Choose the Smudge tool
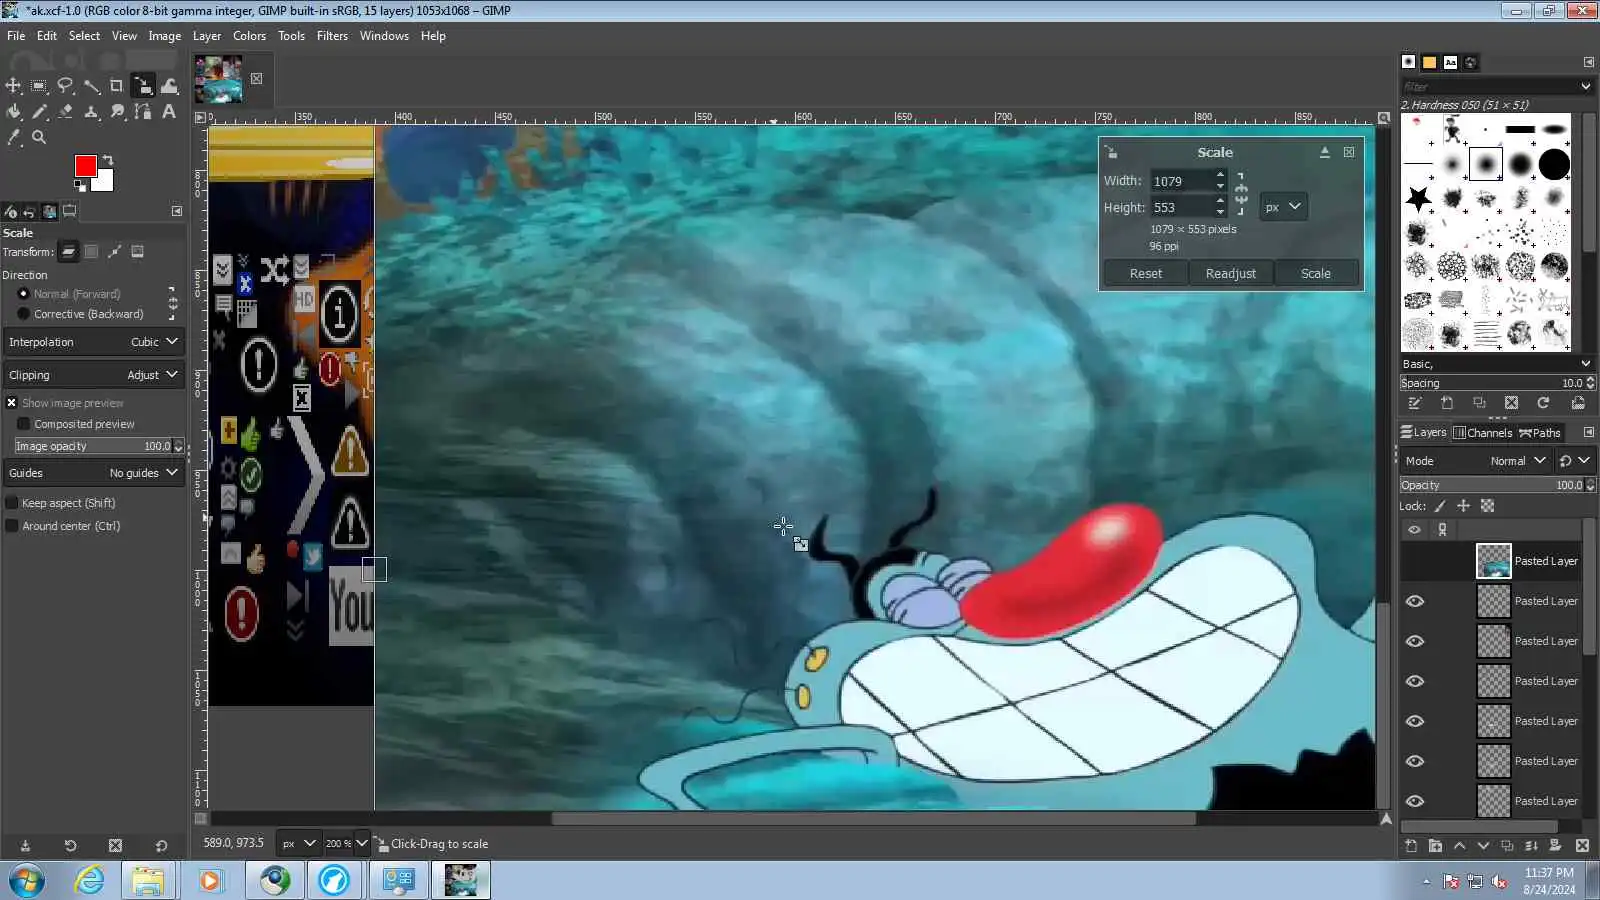This screenshot has height=900, width=1600. pyautogui.click(x=117, y=112)
